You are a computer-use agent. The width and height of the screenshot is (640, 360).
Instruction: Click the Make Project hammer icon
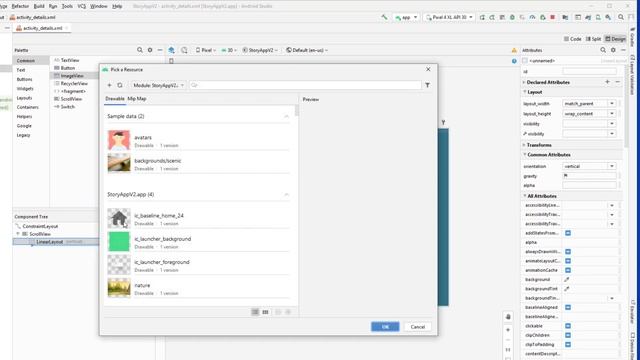(x=384, y=17)
